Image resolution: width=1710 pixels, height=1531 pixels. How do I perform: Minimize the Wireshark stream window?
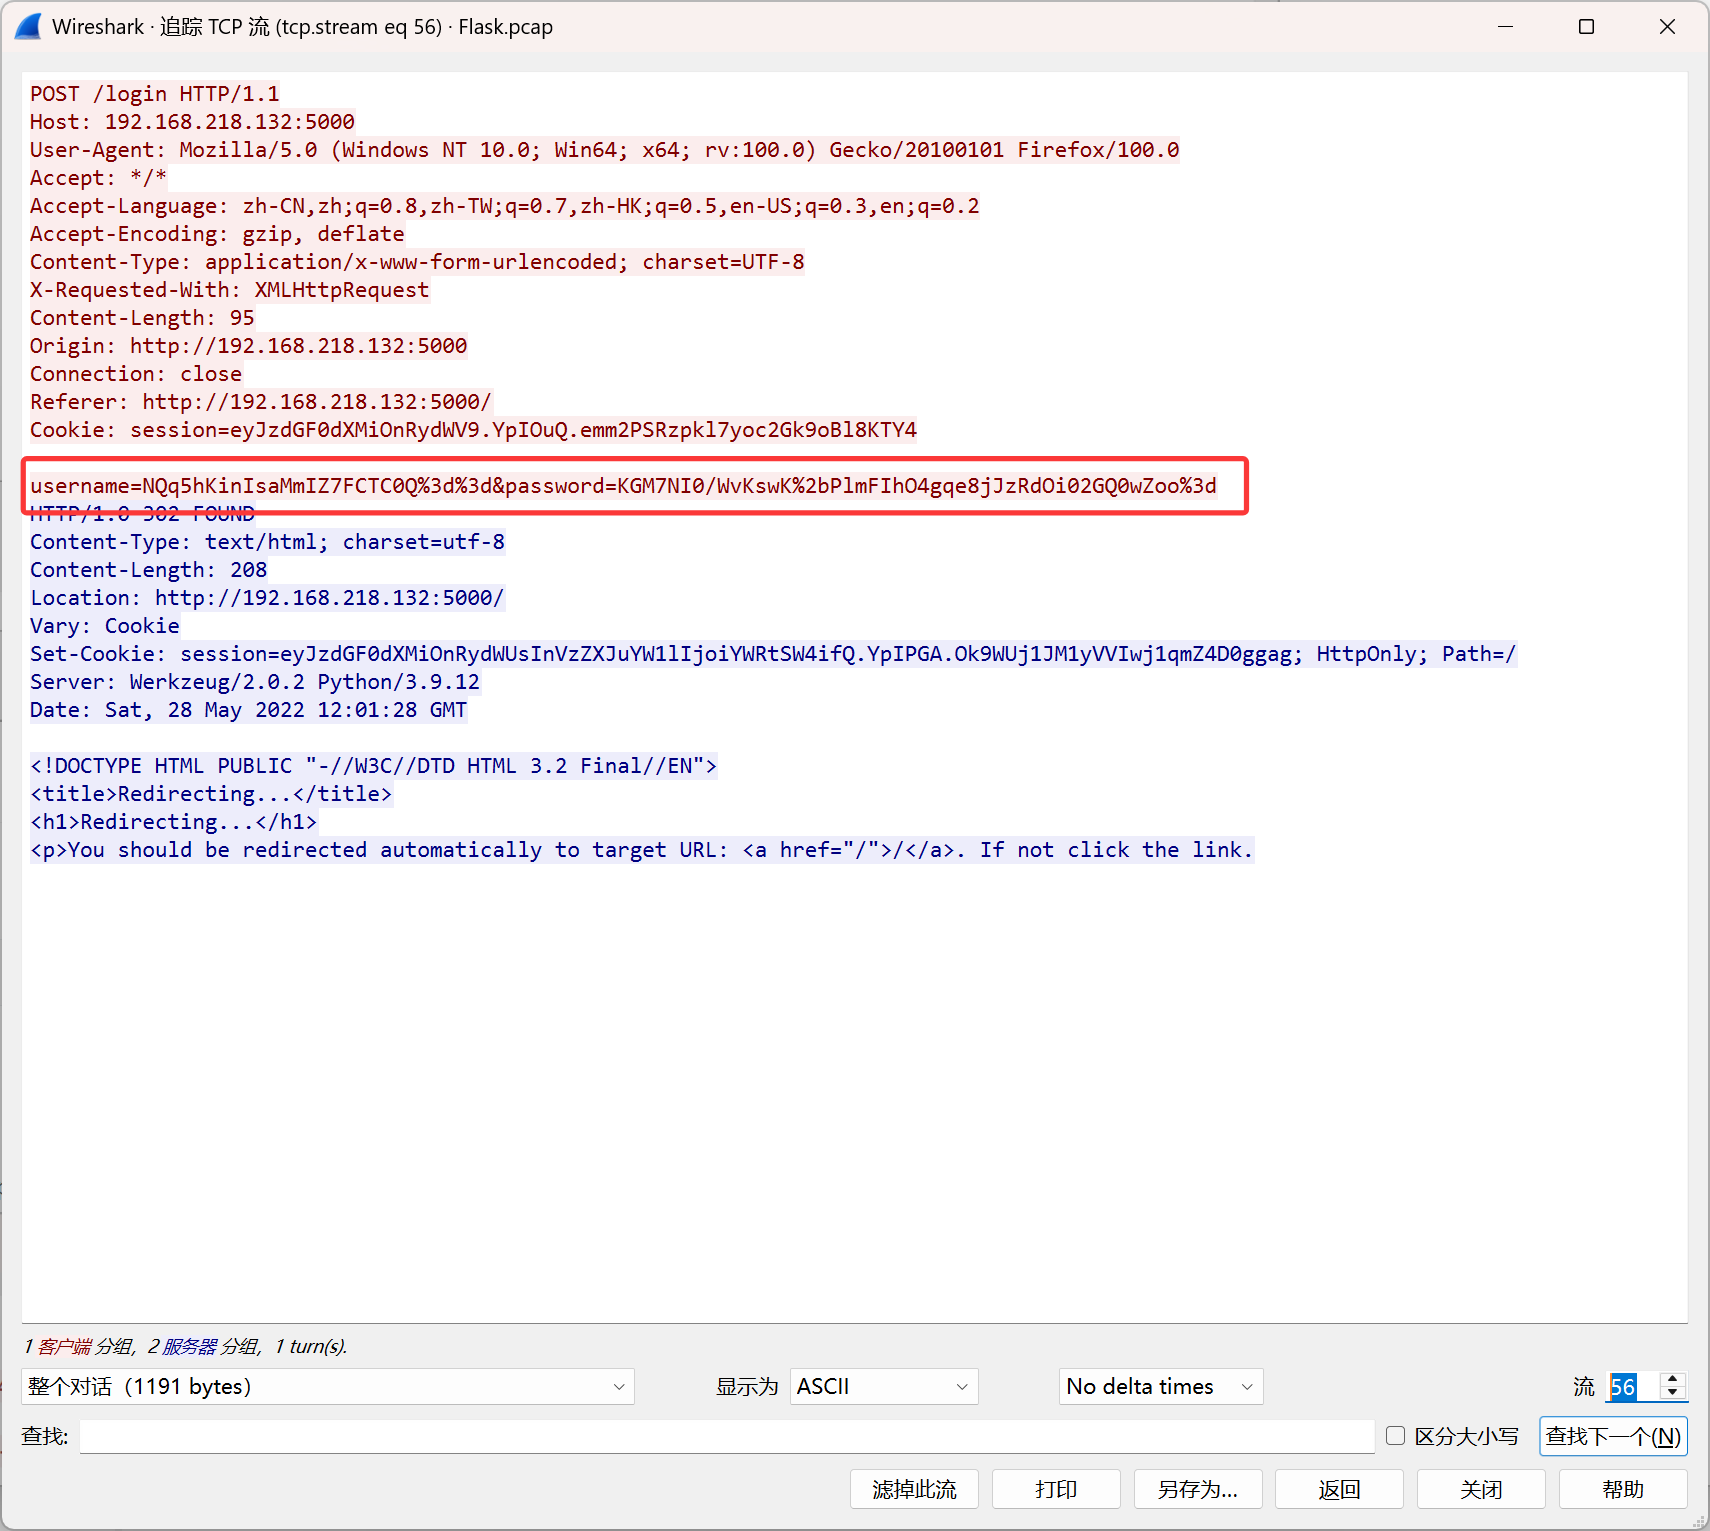pyautogui.click(x=1506, y=27)
